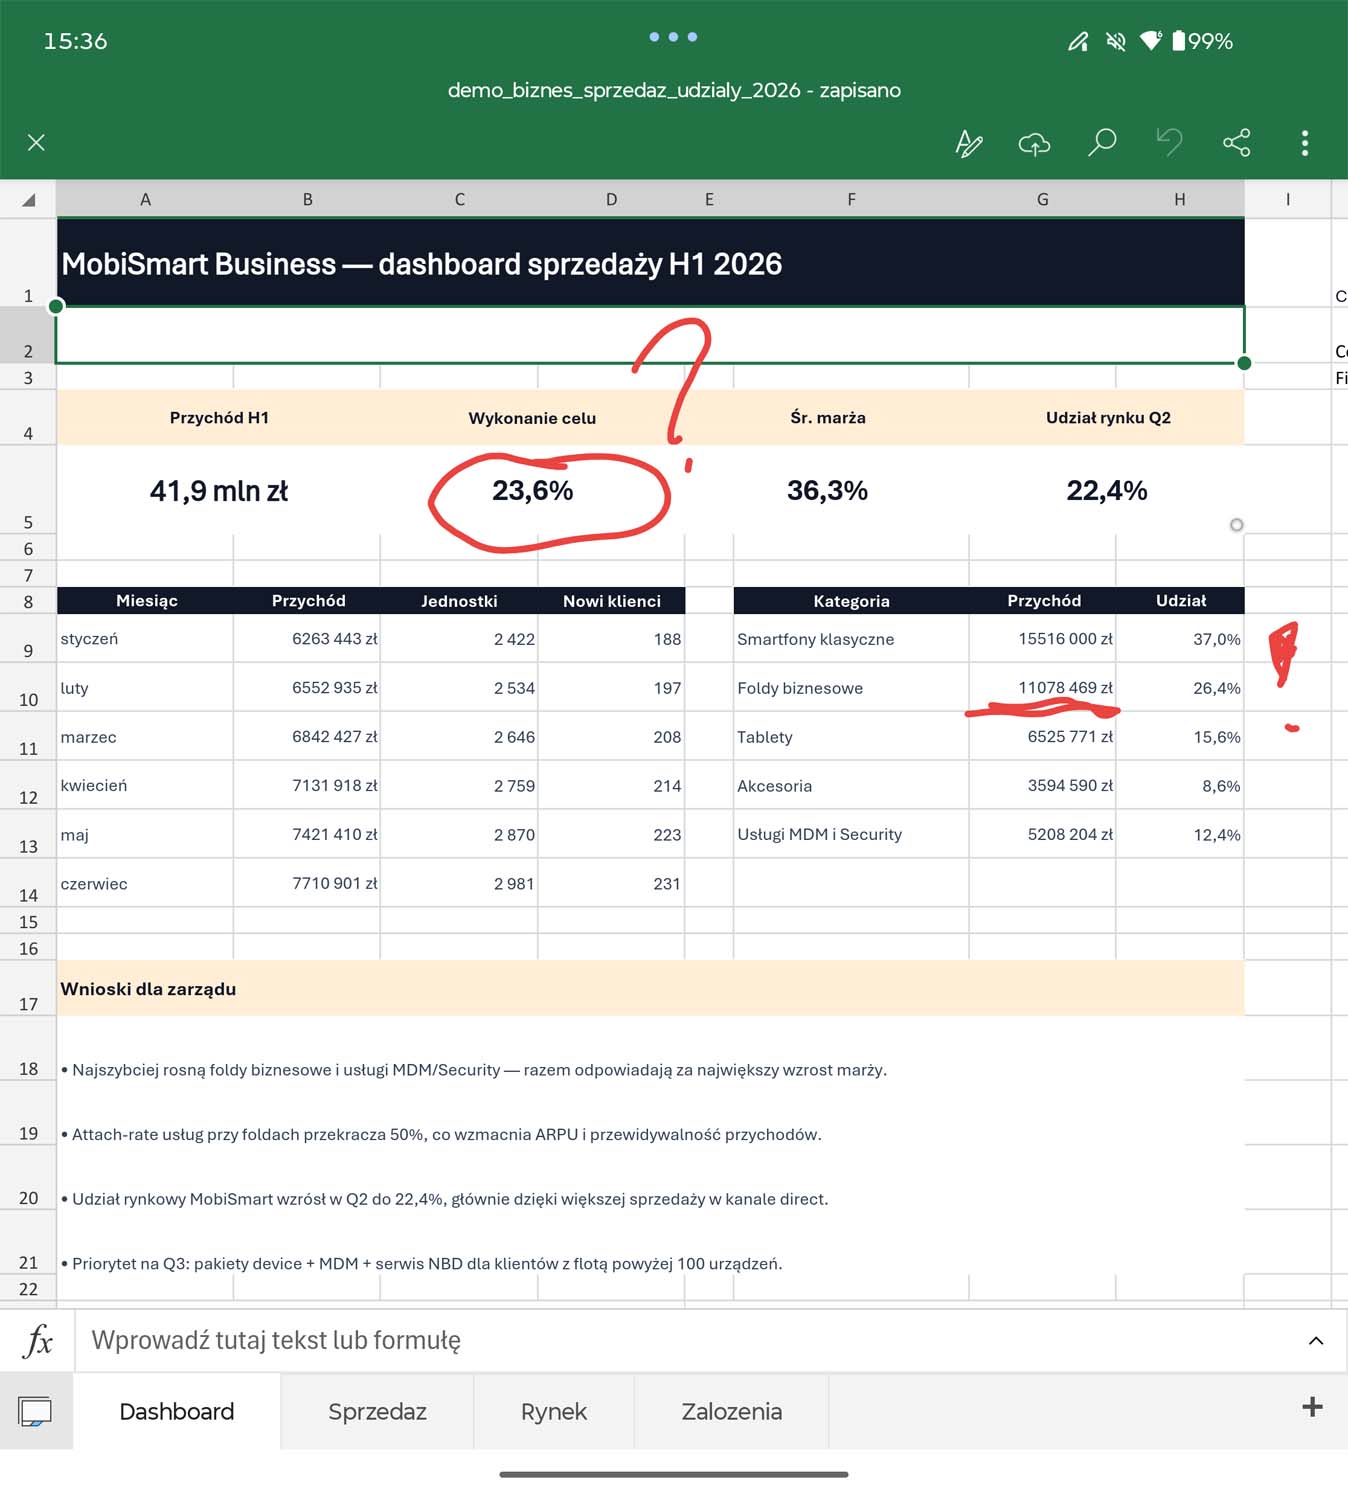Select the 'Priorytet na Q3' conclusion line
Viewport: 1348px width, 1500px height.
[421, 1263]
